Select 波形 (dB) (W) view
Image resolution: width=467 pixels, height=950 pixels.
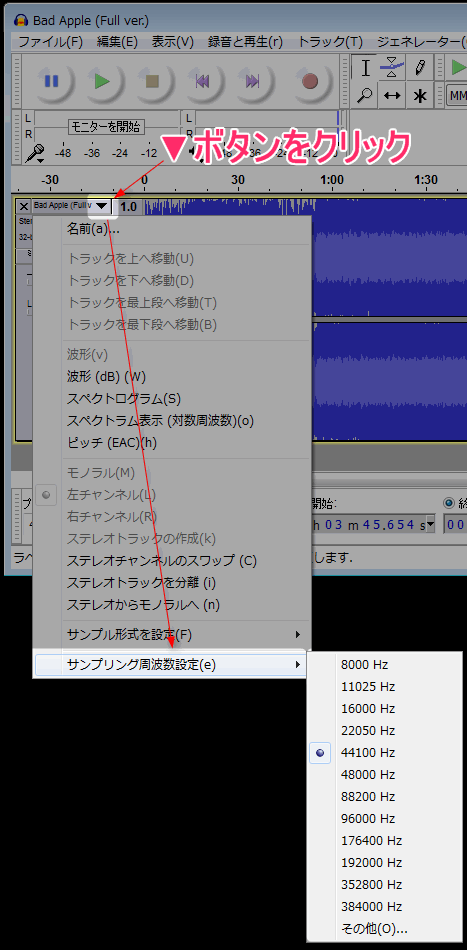pyautogui.click(x=171, y=376)
